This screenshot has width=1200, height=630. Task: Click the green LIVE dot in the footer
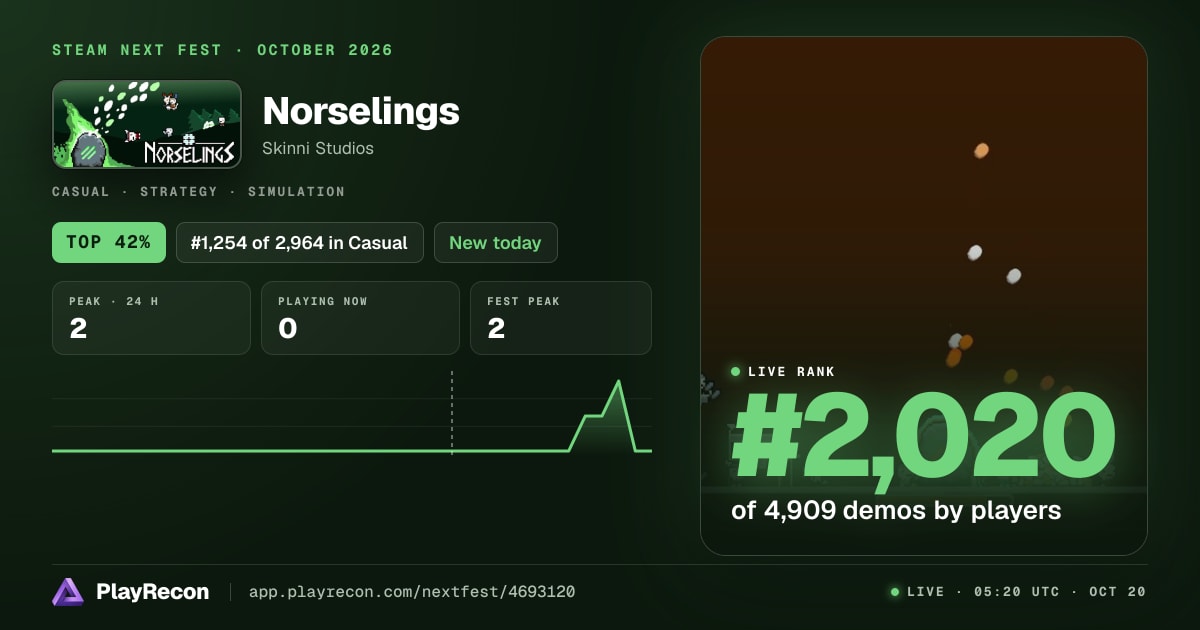895,592
